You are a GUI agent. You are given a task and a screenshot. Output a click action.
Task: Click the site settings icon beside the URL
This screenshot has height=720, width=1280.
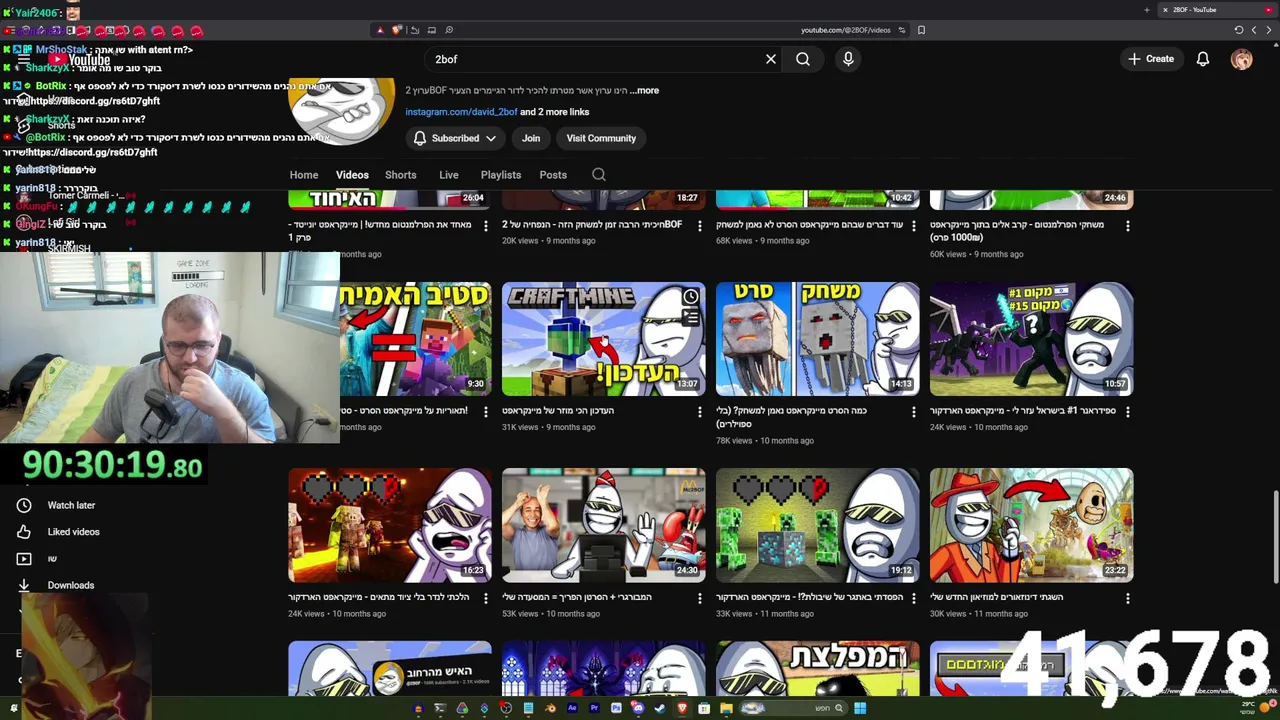901,30
